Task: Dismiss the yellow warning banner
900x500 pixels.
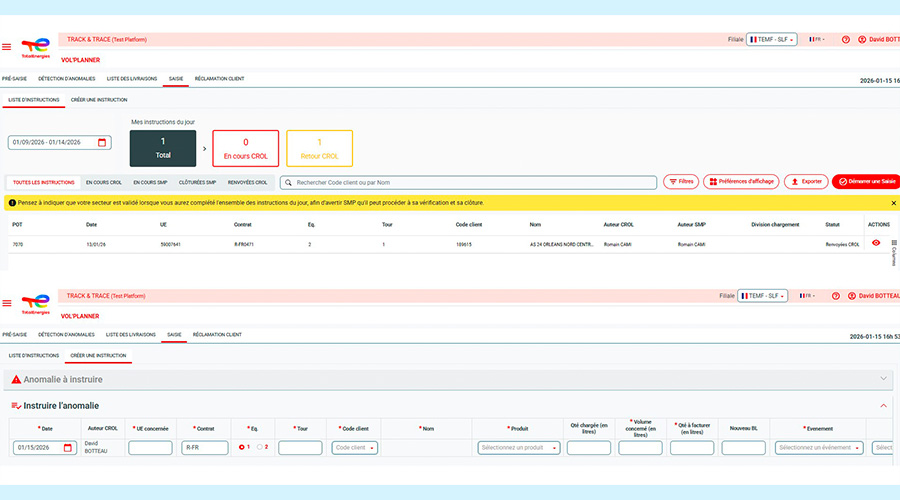Action: pos(893,203)
